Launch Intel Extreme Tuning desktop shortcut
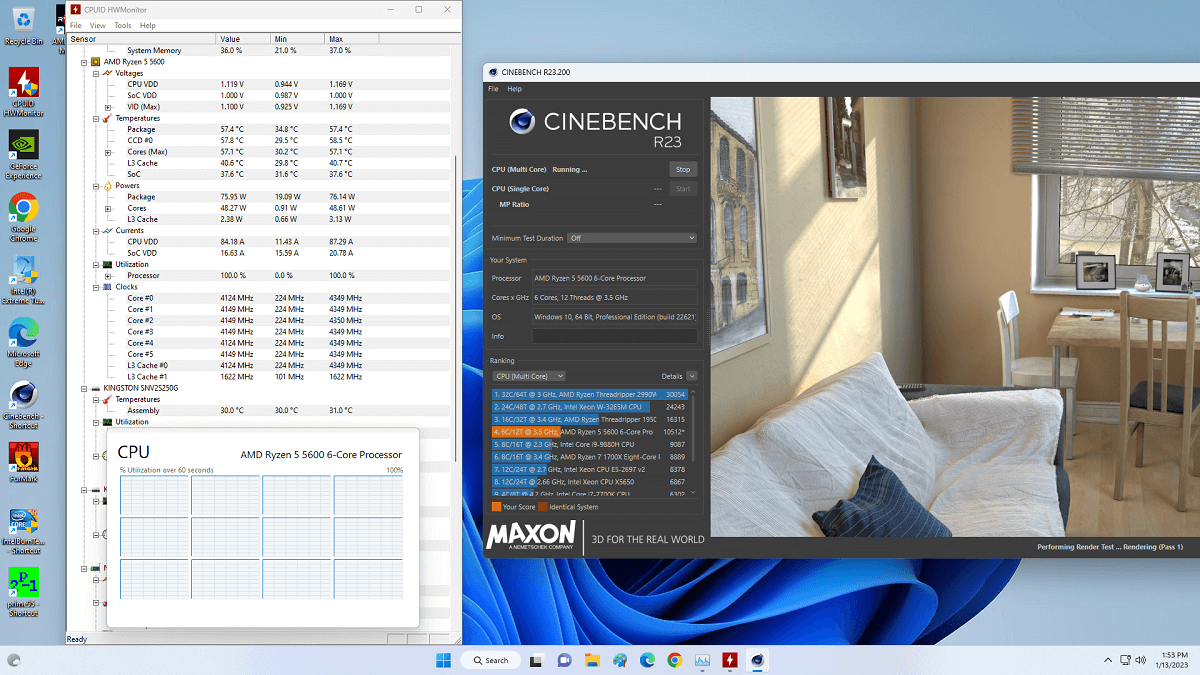This screenshot has width=1200, height=675. (x=23, y=280)
